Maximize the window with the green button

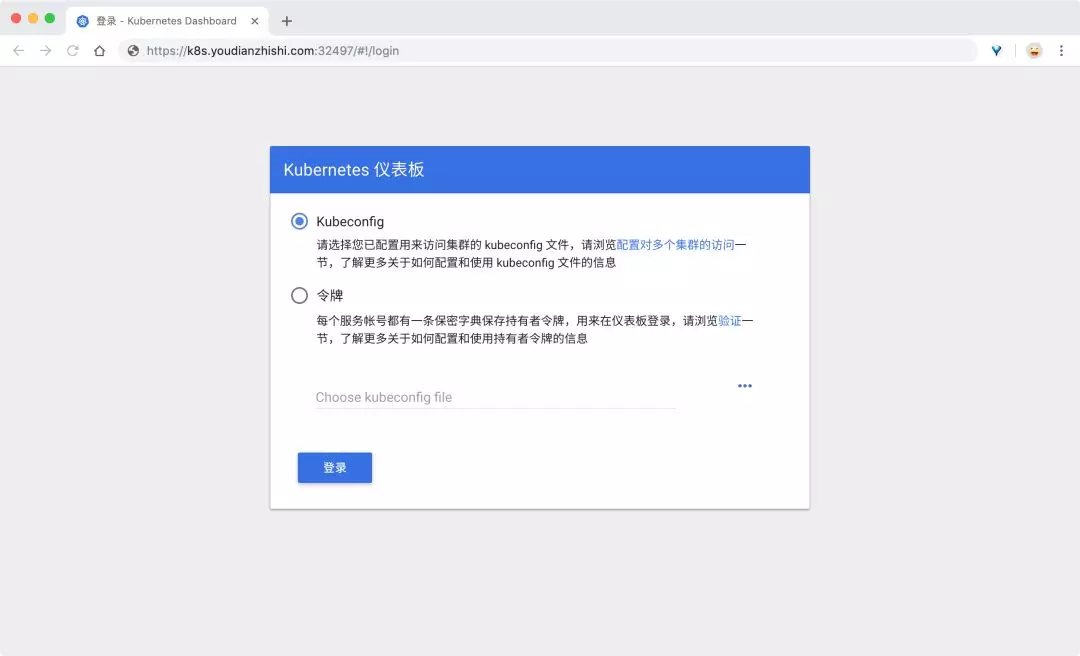click(50, 19)
